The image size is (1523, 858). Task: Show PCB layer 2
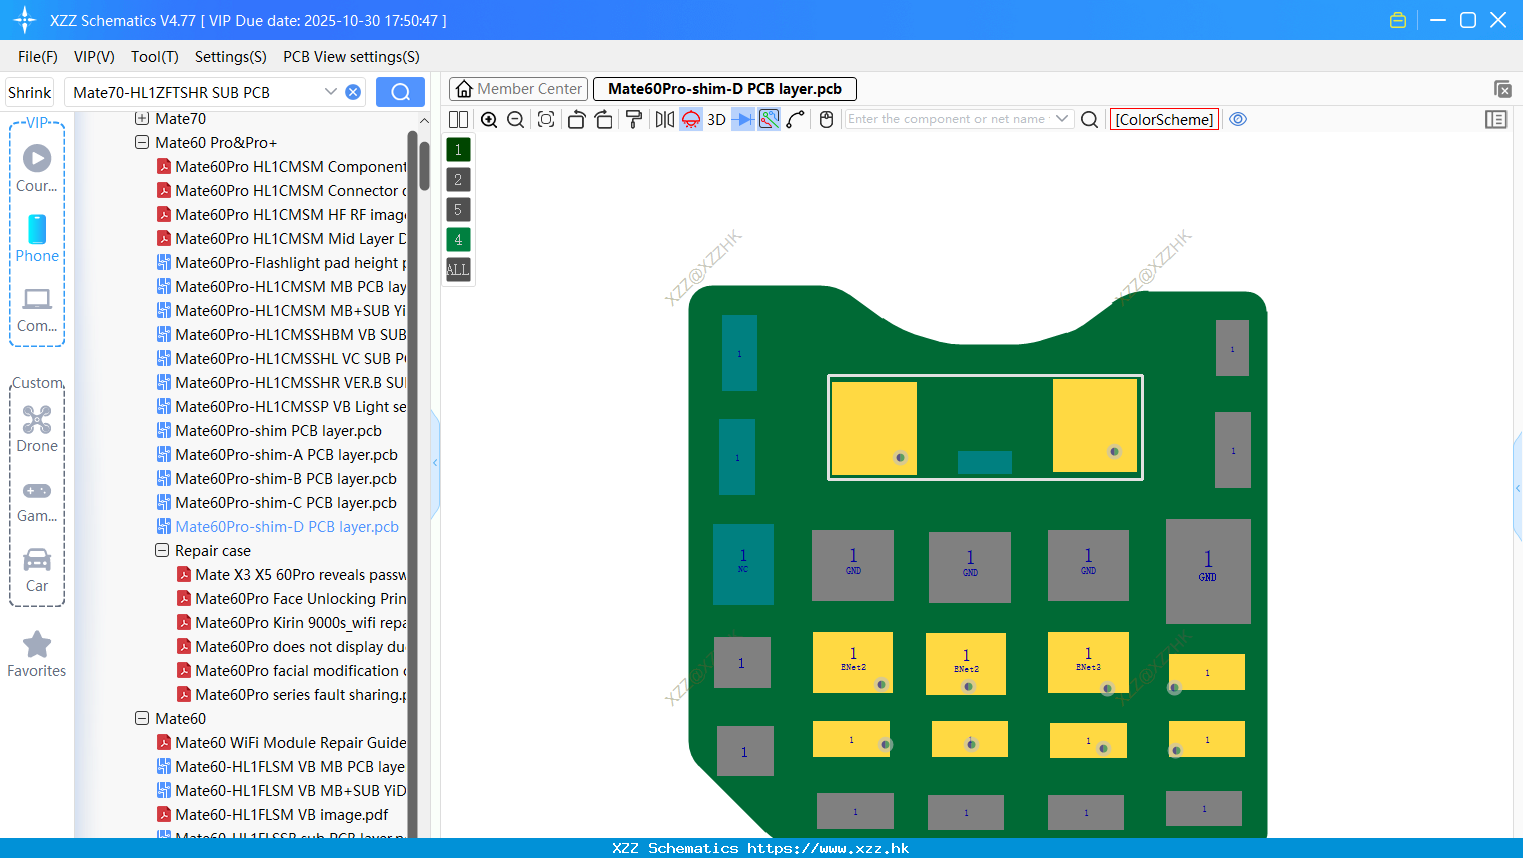458,180
